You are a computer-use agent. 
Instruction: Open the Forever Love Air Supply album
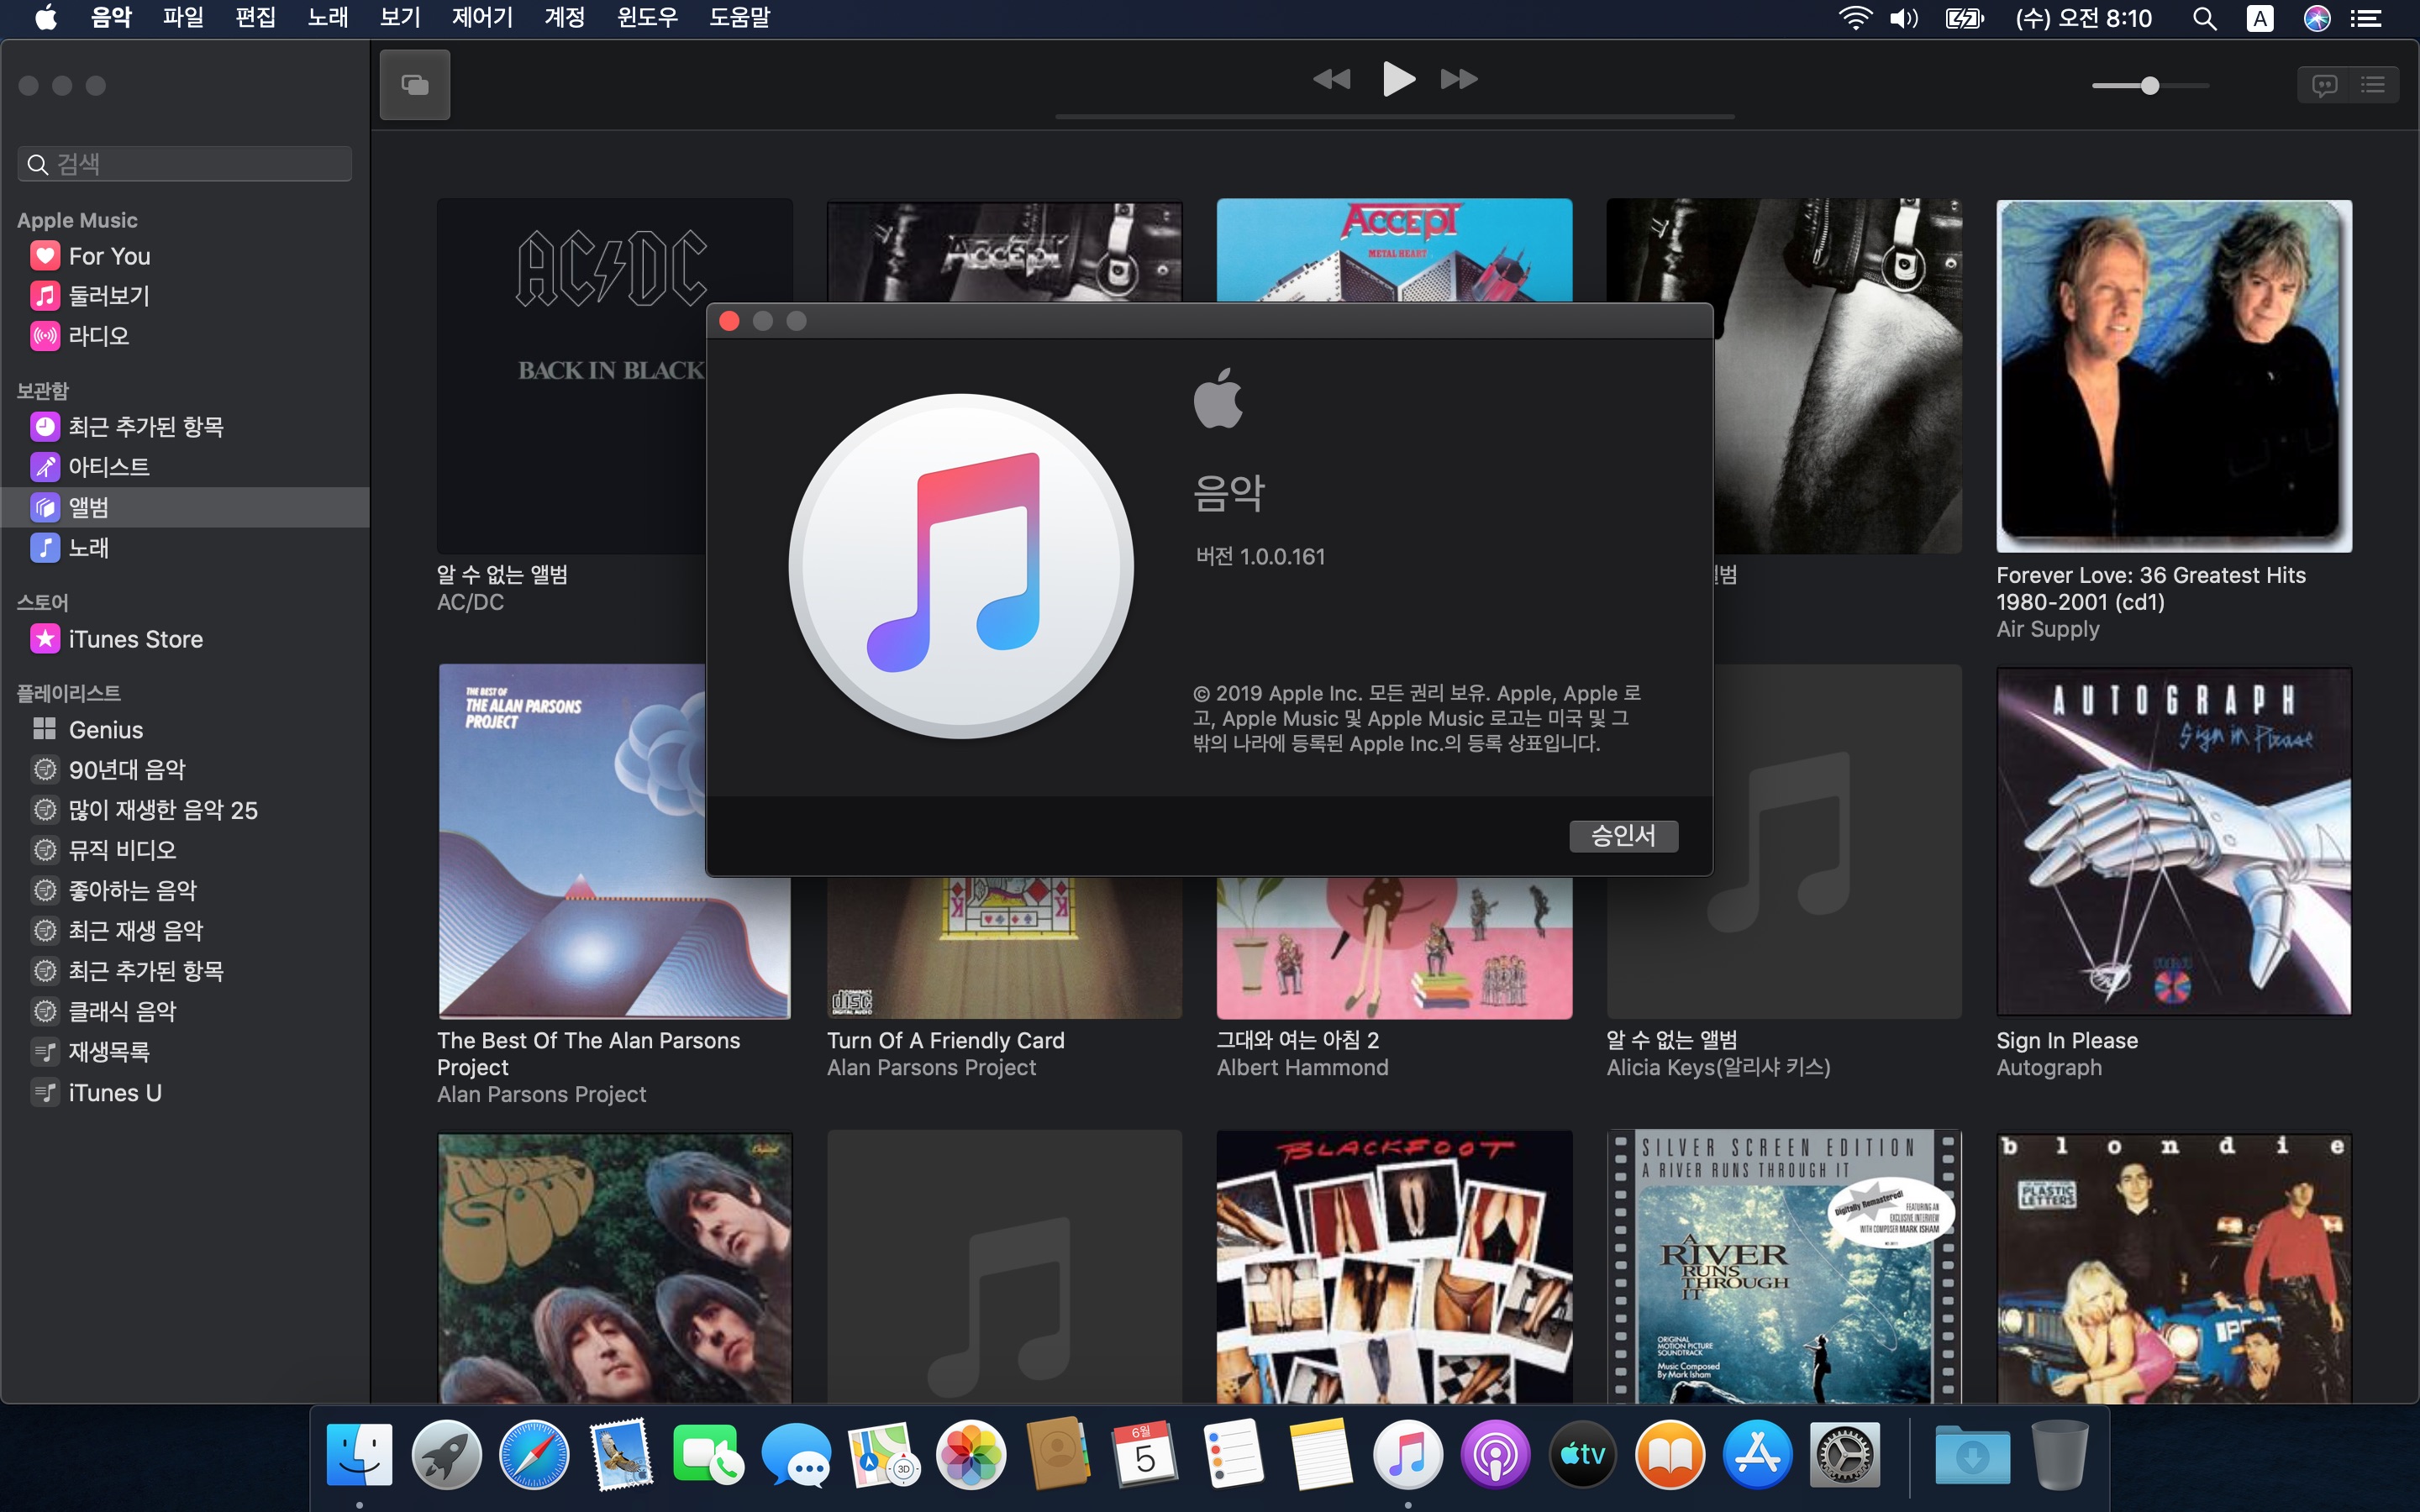[x=2174, y=376]
